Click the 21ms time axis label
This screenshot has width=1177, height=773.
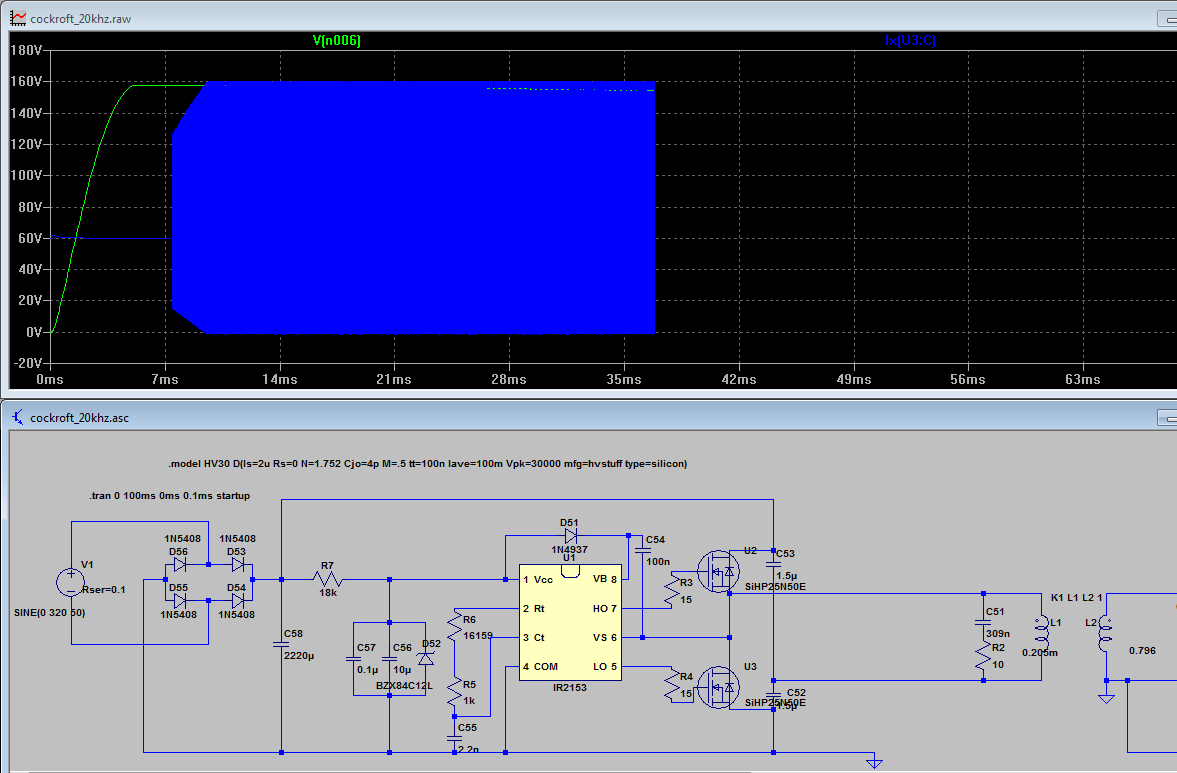point(394,379)
